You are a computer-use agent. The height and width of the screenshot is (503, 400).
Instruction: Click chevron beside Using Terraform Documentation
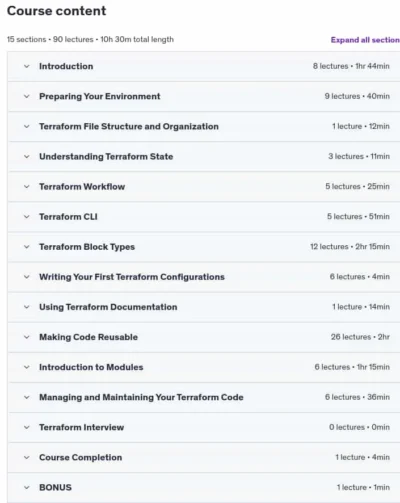point(27,307)
